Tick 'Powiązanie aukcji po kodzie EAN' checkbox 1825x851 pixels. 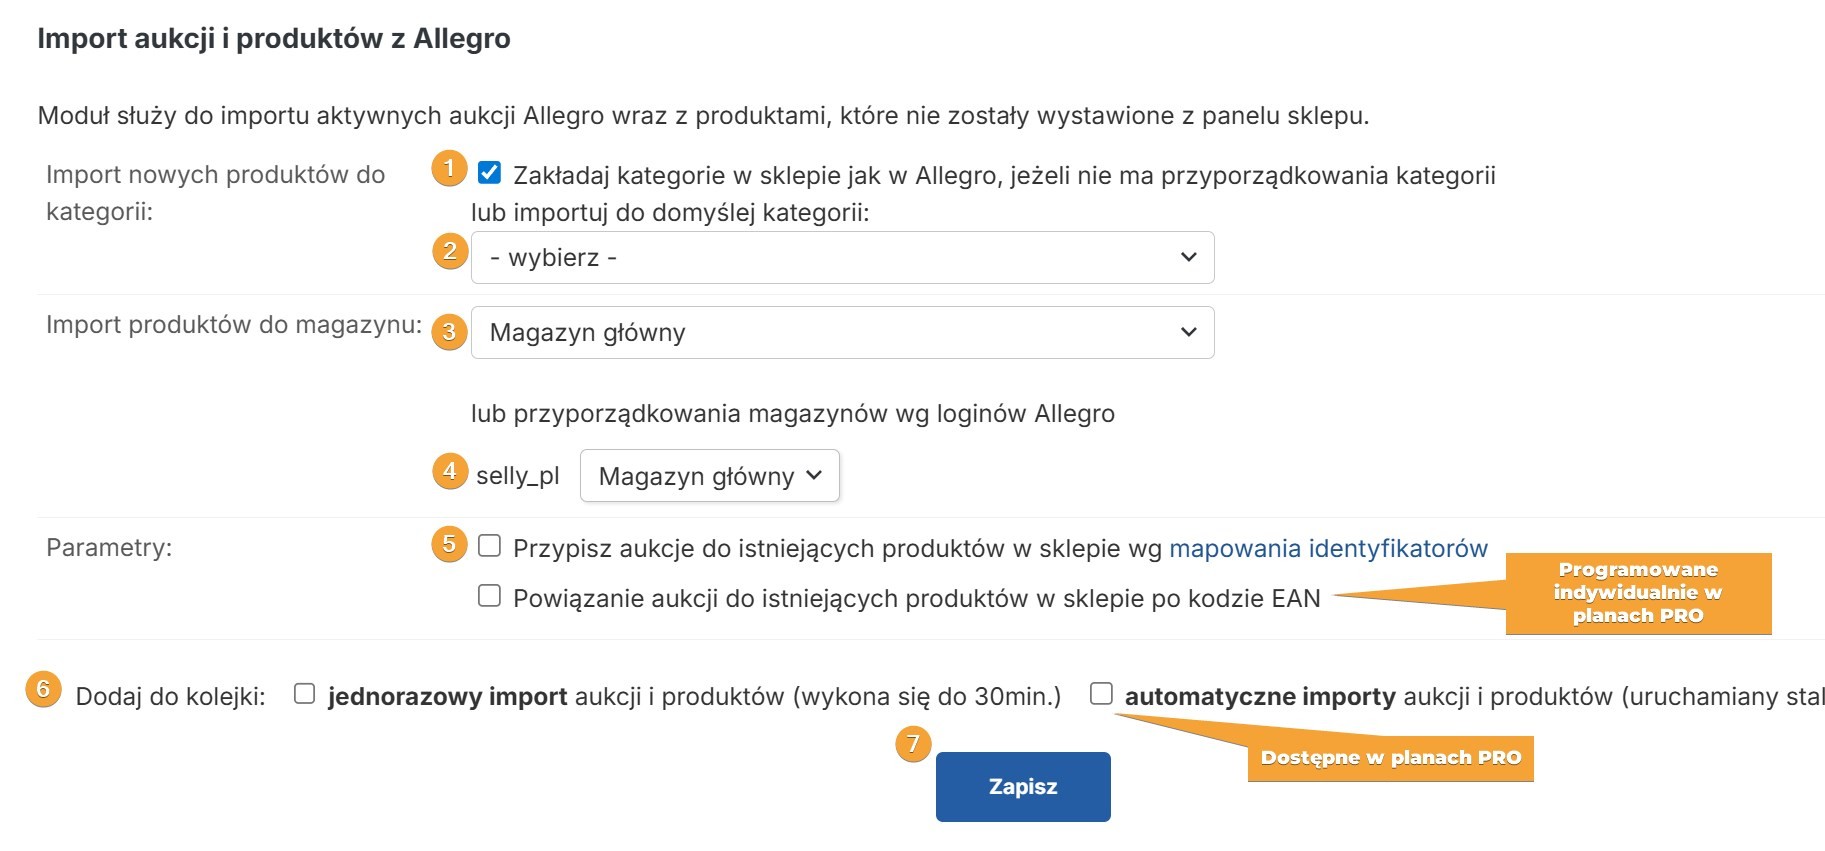coord(489,596)
